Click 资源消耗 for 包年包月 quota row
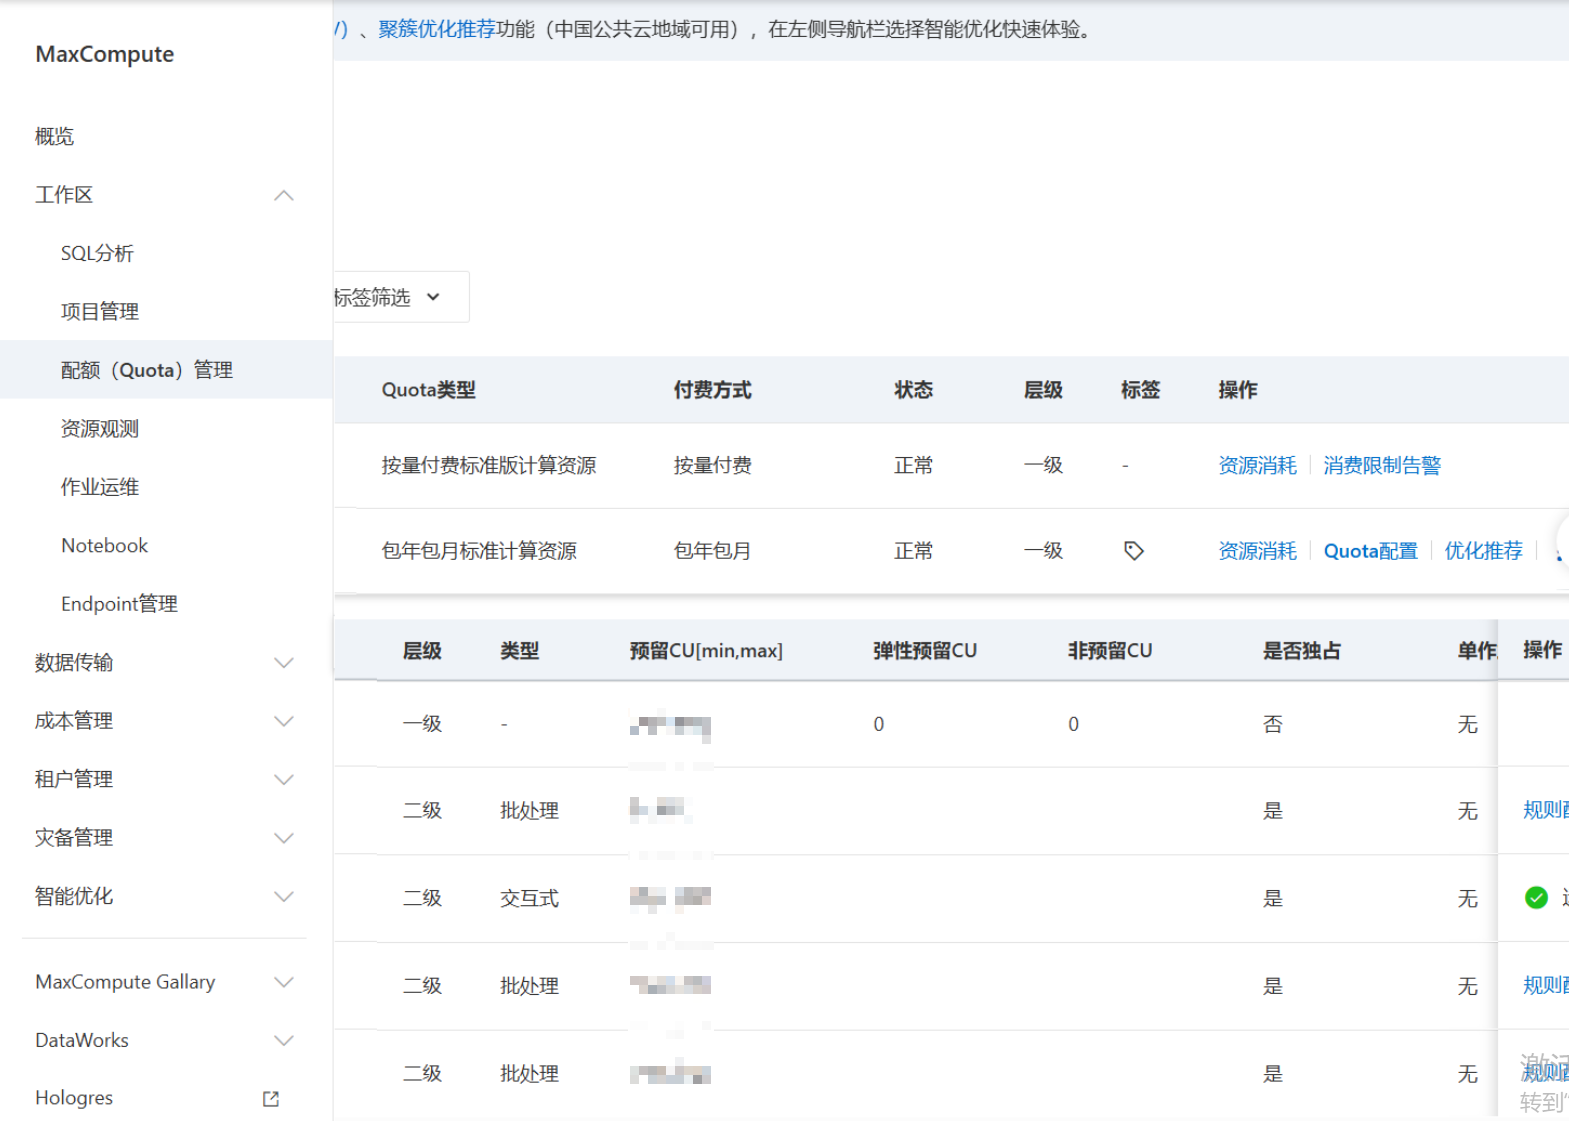The width and height of the screenshot is (1569, 1121). tap(1257, 551)
